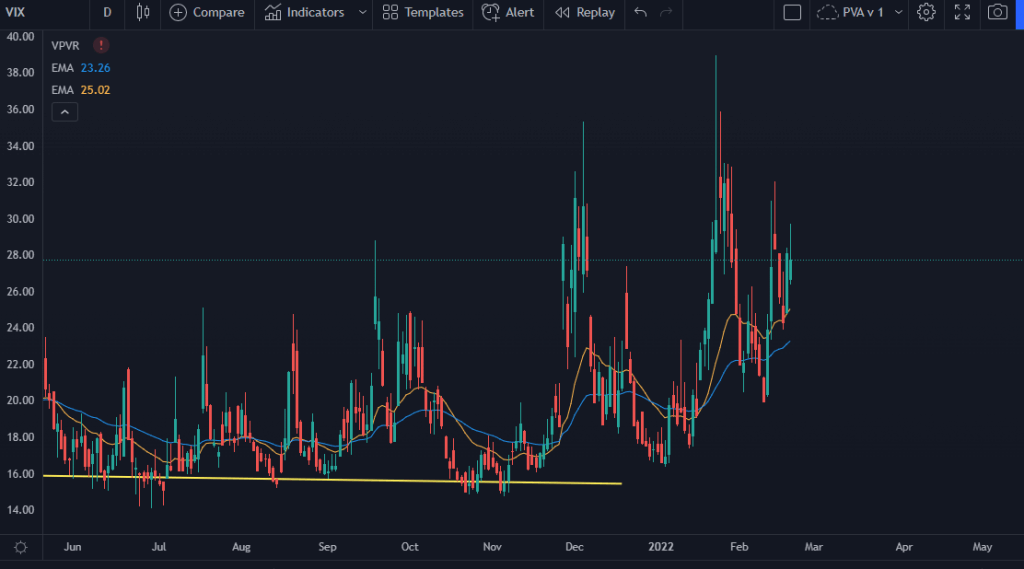
Task: Create an Alert with the clock icon
Action: tap(507, 12)
